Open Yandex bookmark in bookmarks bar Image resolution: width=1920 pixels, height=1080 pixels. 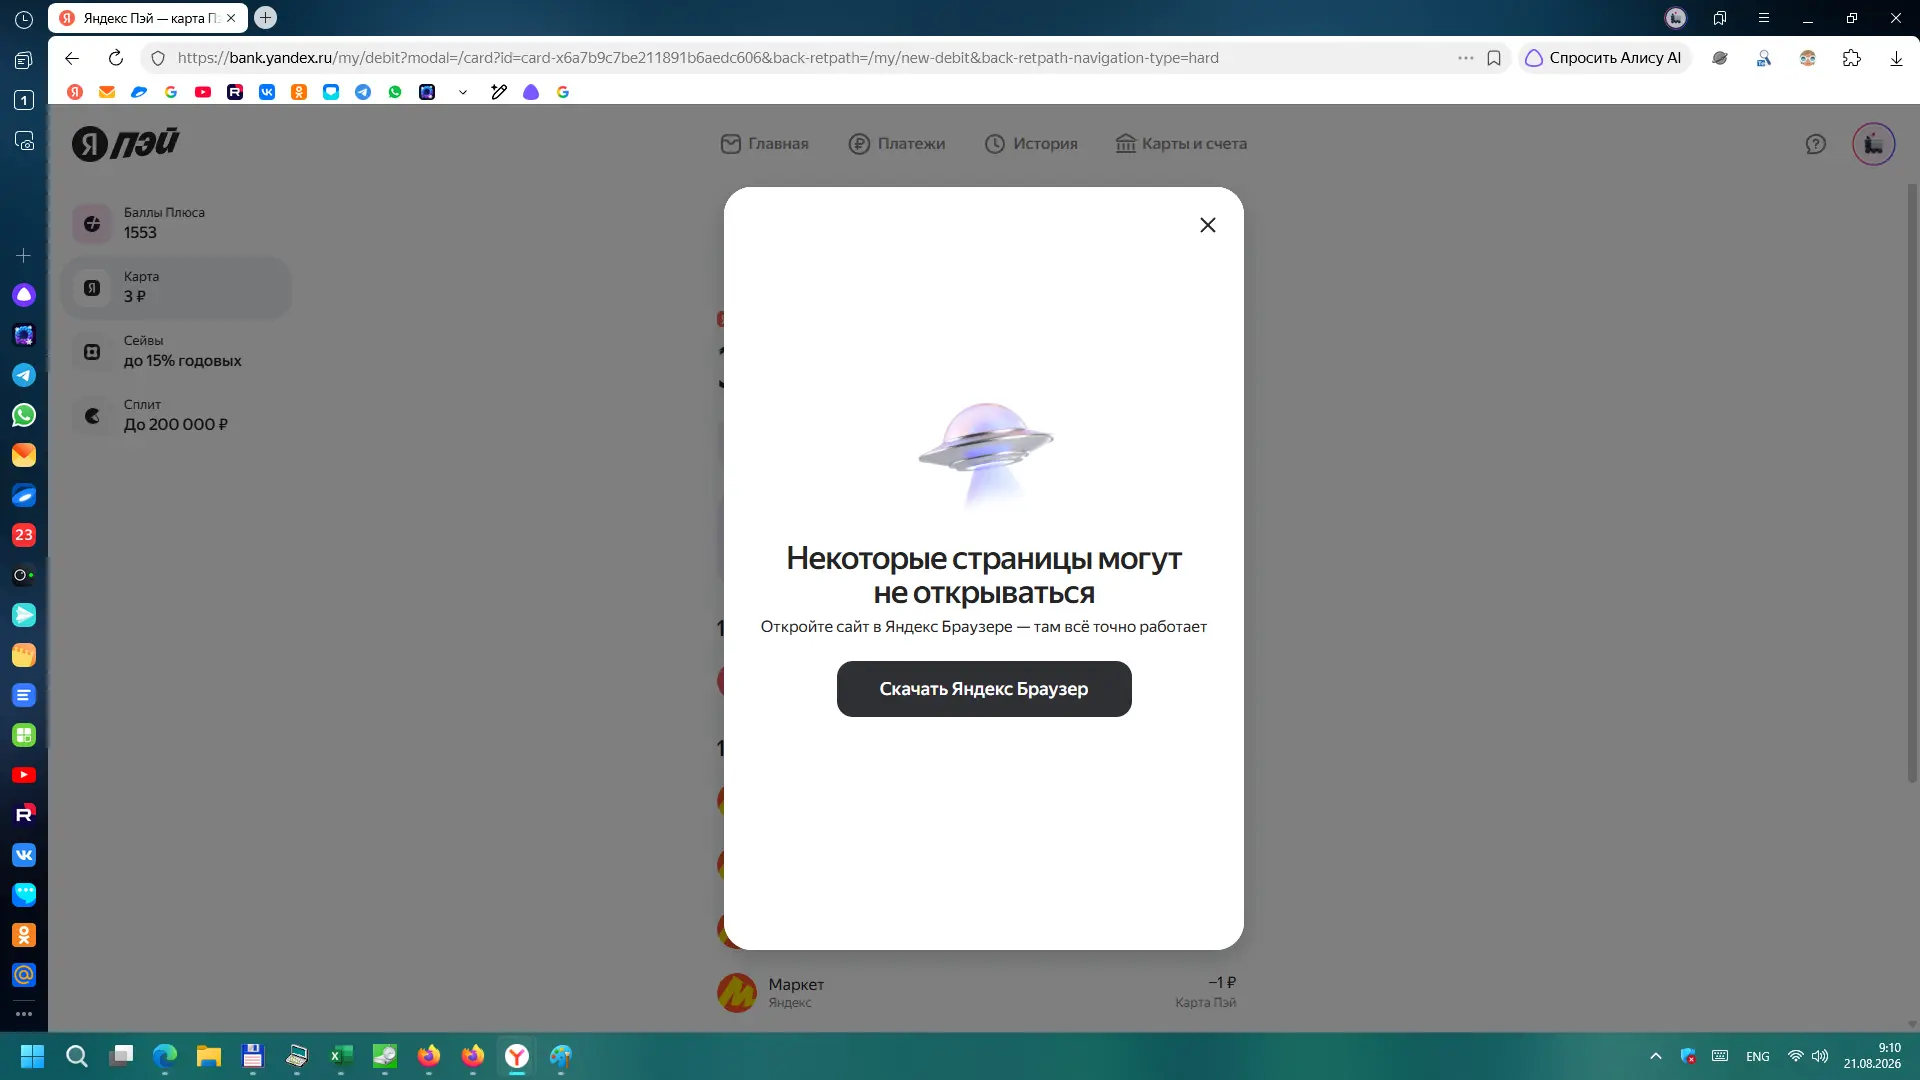[75, 92]
